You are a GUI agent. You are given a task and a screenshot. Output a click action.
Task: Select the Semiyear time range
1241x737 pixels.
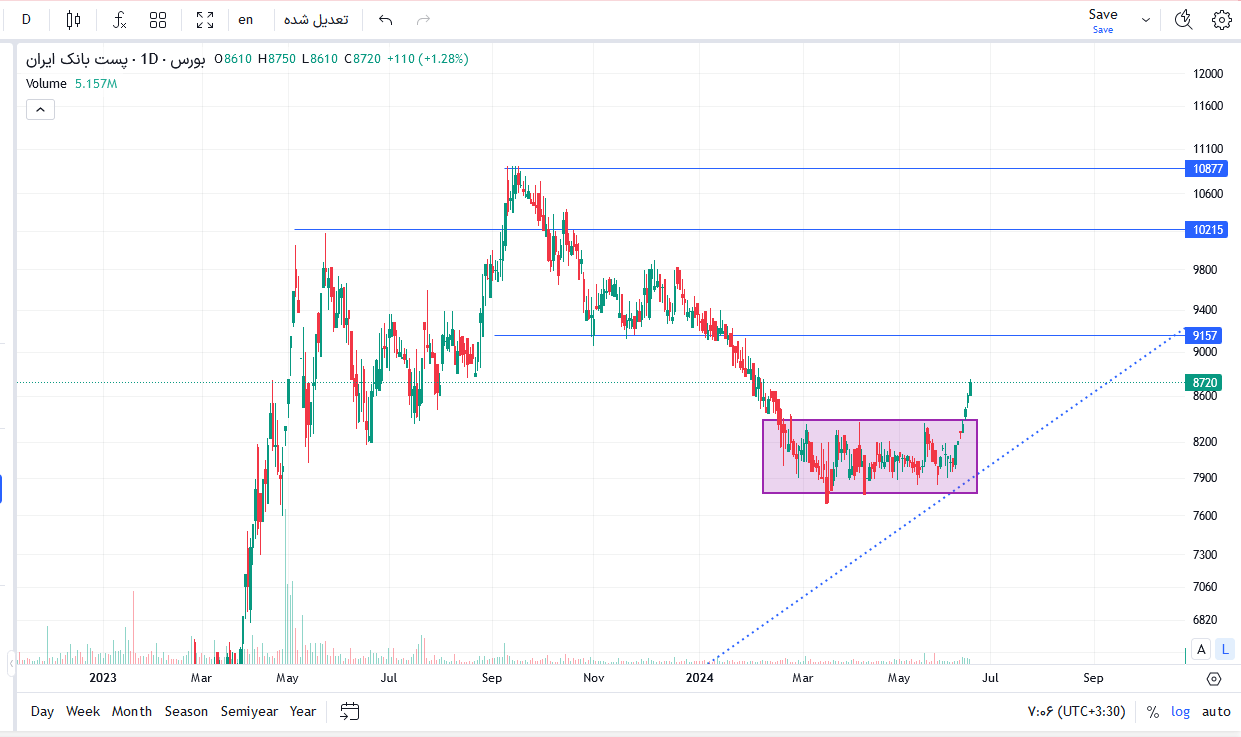click(x=249, y=711)
